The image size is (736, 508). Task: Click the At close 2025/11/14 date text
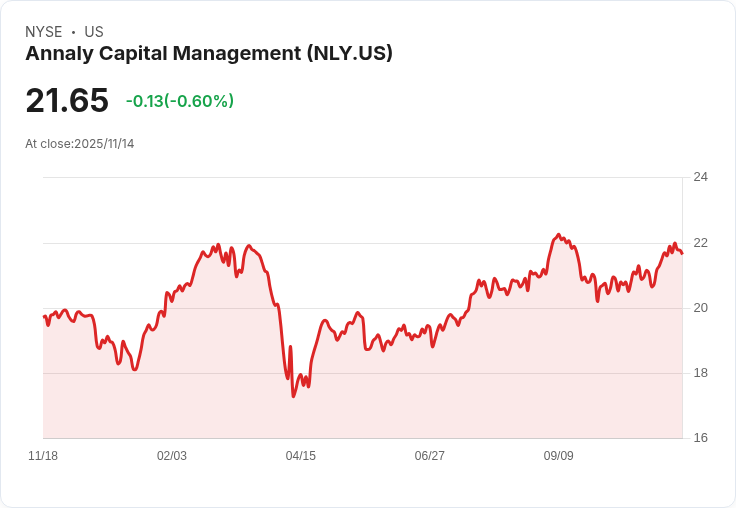(80, 144)
